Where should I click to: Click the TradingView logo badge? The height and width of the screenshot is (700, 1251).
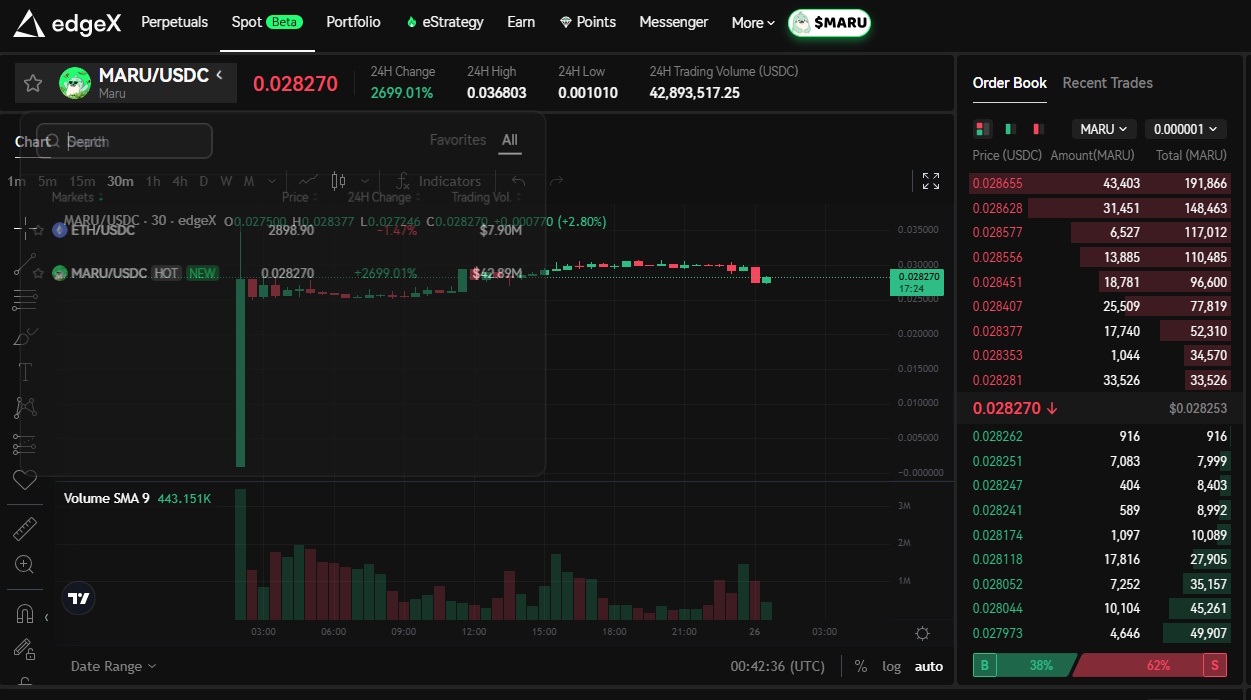tap(79, 598)
